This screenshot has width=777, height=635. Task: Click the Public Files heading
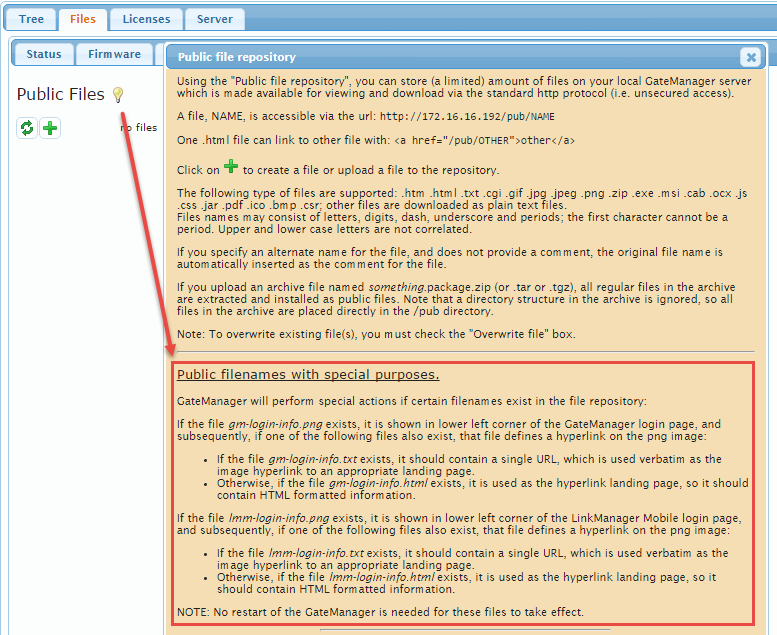[60, 94]
